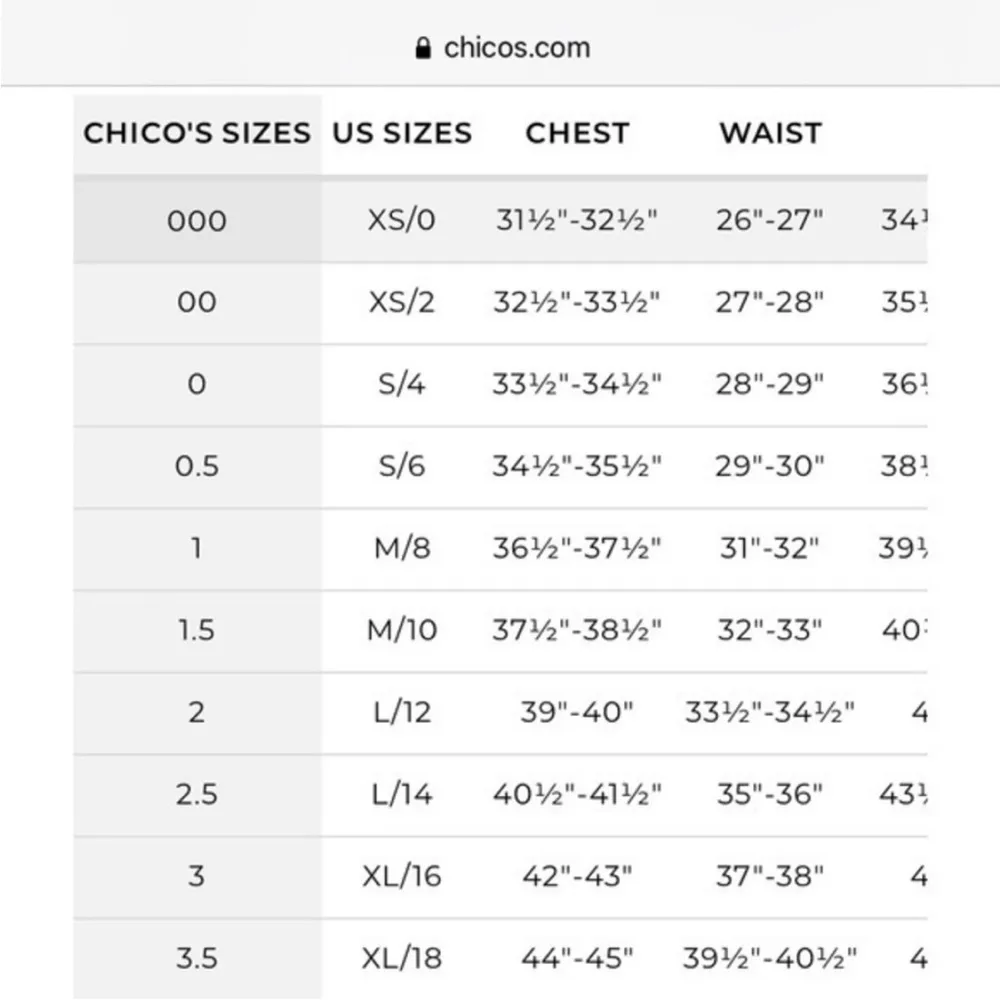Select the 000 size row cell
This screenshot has height=1000, width=1000.
tap(197, 220)
